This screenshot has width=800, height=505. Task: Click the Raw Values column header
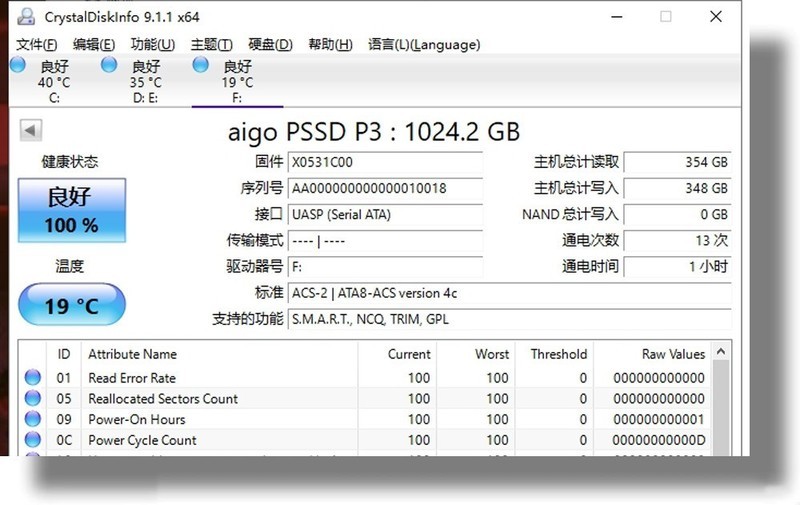pyautogui.click(x=653, y=354)
